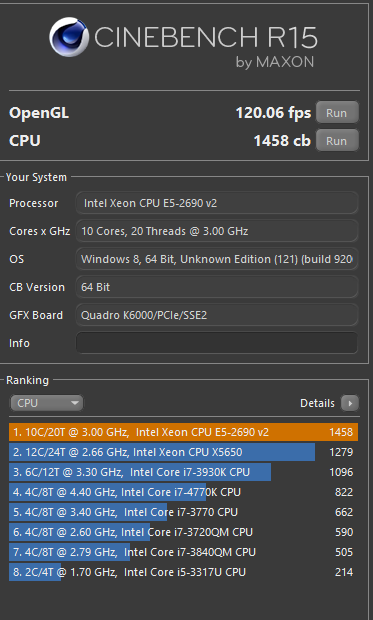The width and height of the screenshot is (373, 620).
Task: Select the Core i7-3840QM ranking row
Action: (x=184, y=552)
